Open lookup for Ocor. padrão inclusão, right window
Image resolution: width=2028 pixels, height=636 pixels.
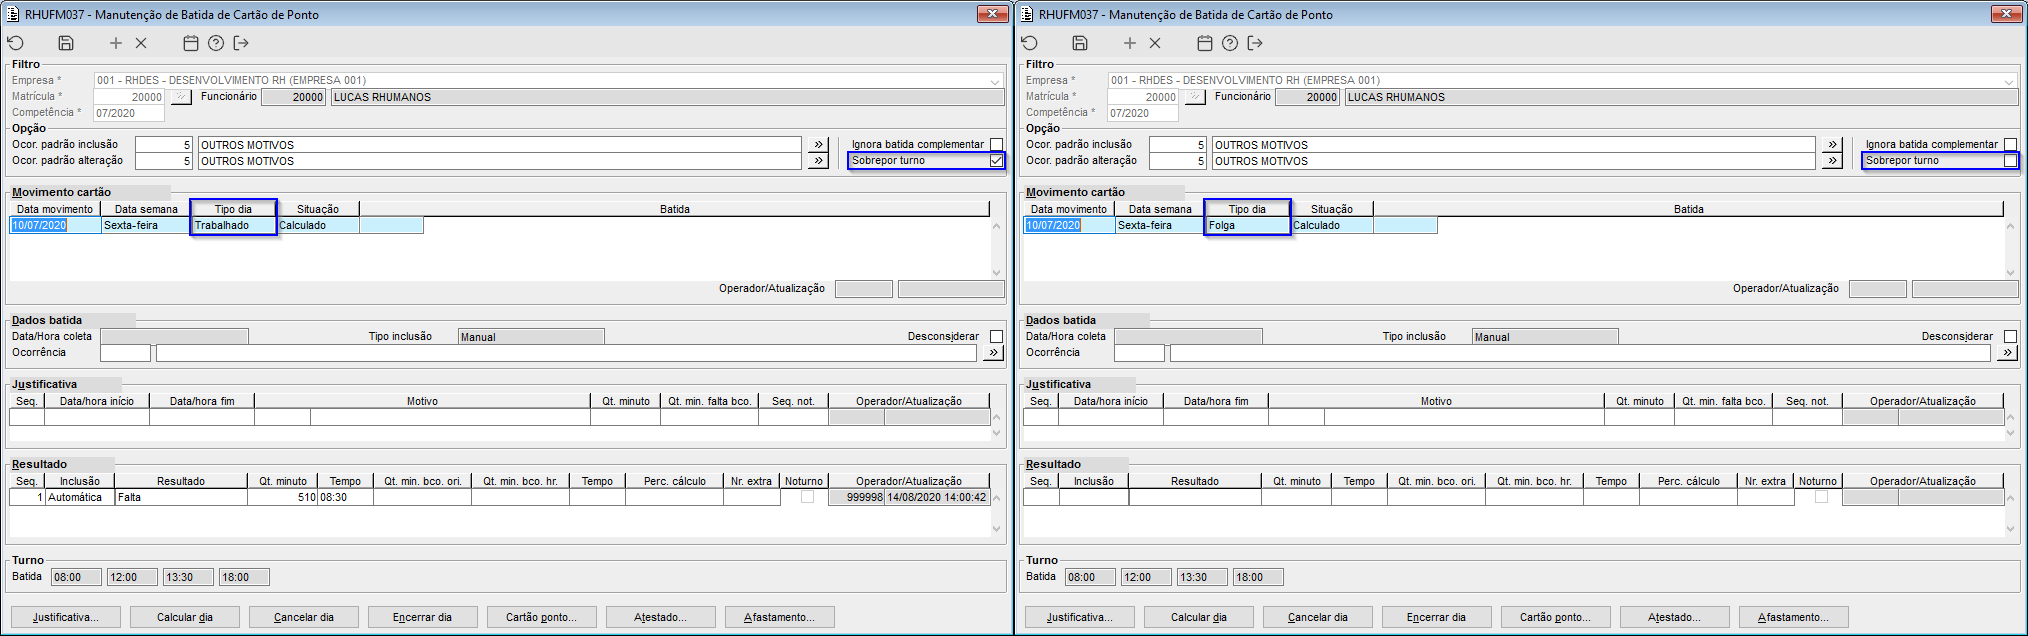tap(1832, 144)
